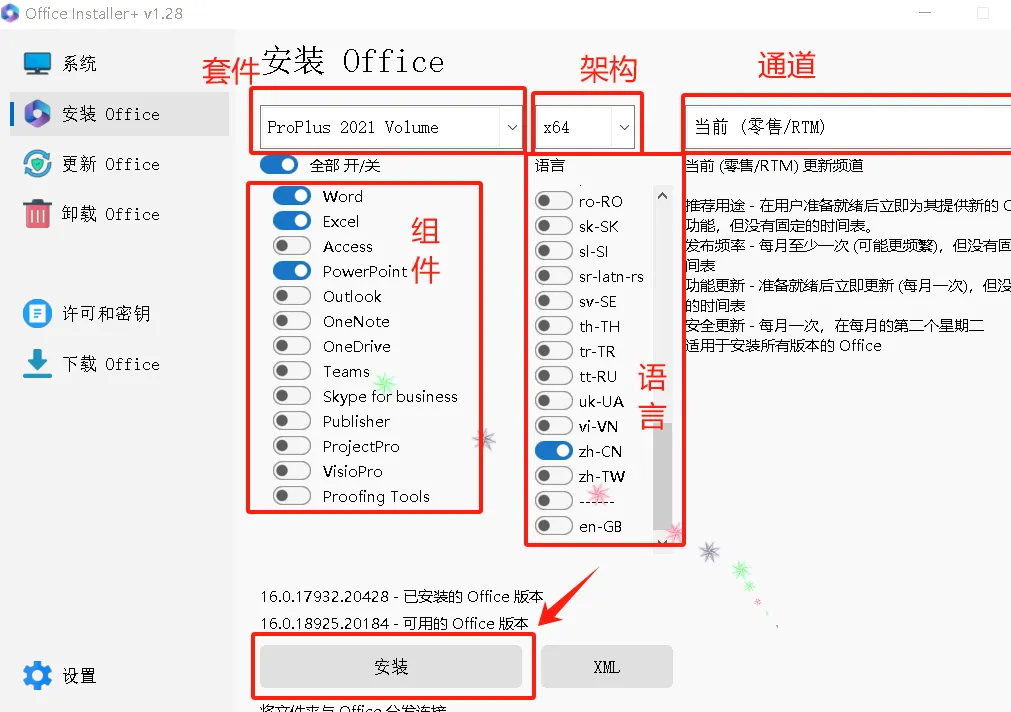Toggle the 全部 开/关 switch

279,165
